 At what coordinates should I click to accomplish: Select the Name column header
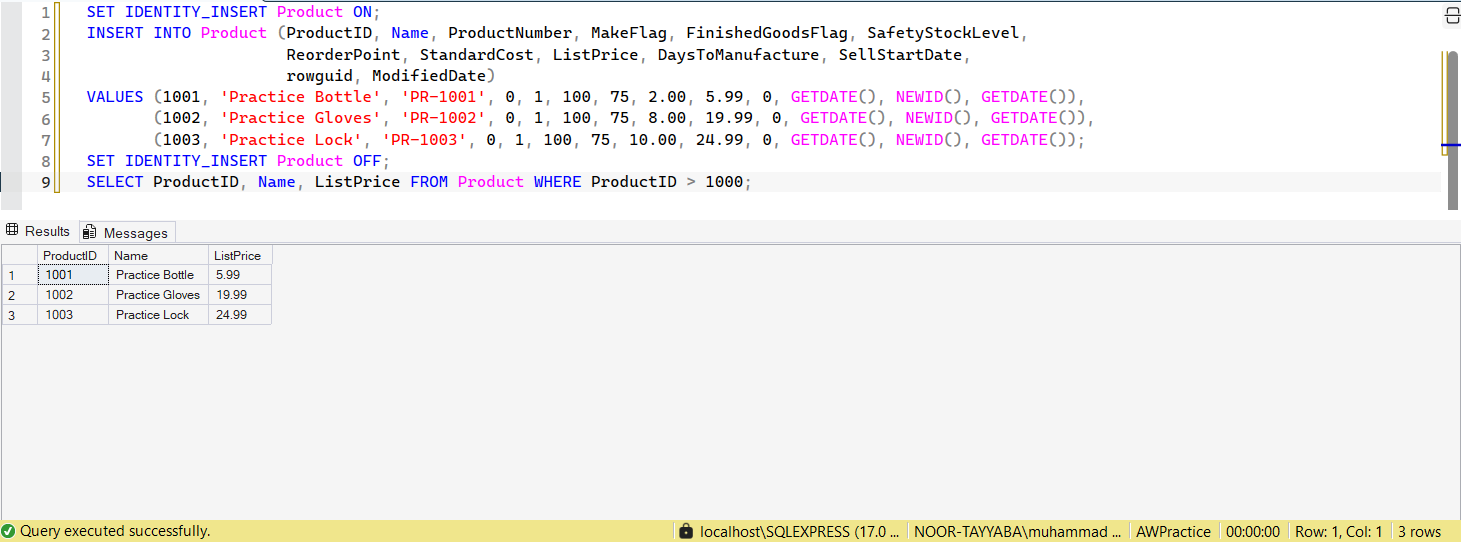158,255
